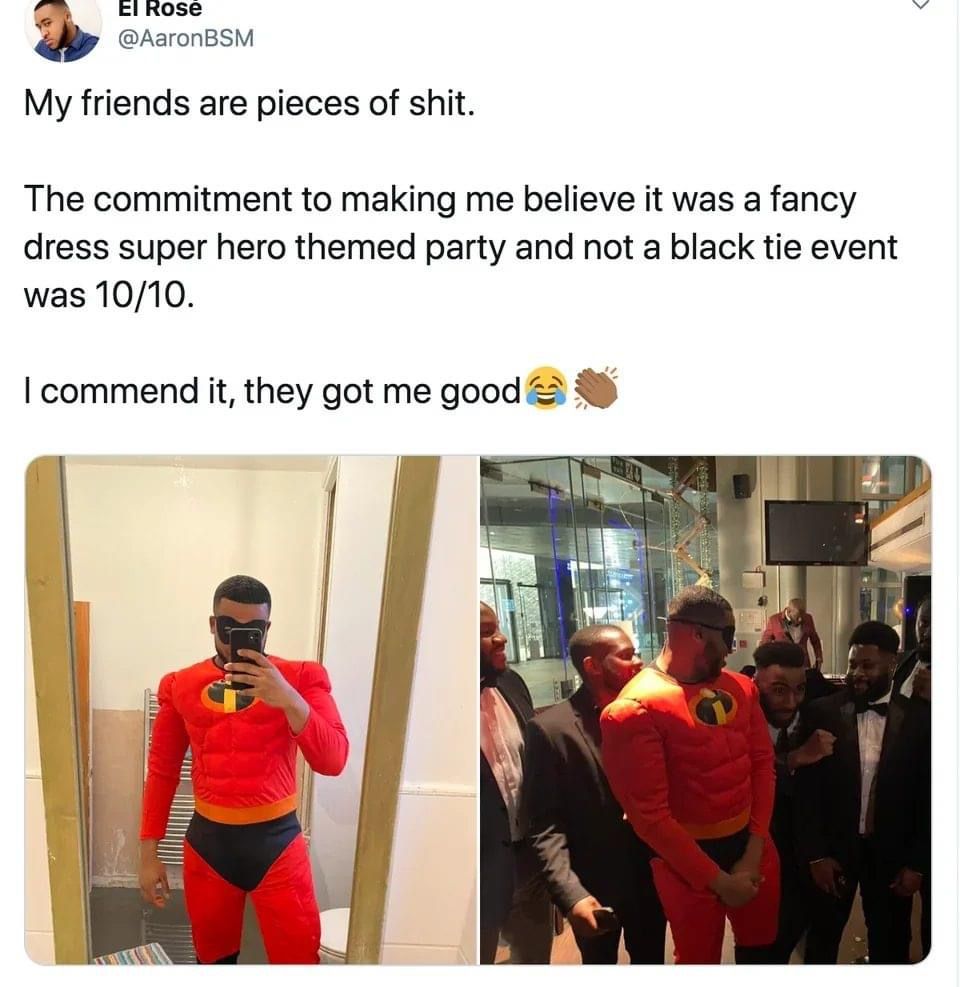The image size is (960, 987).
Task: Click the orange belt in the left photo
Action: 246,808
